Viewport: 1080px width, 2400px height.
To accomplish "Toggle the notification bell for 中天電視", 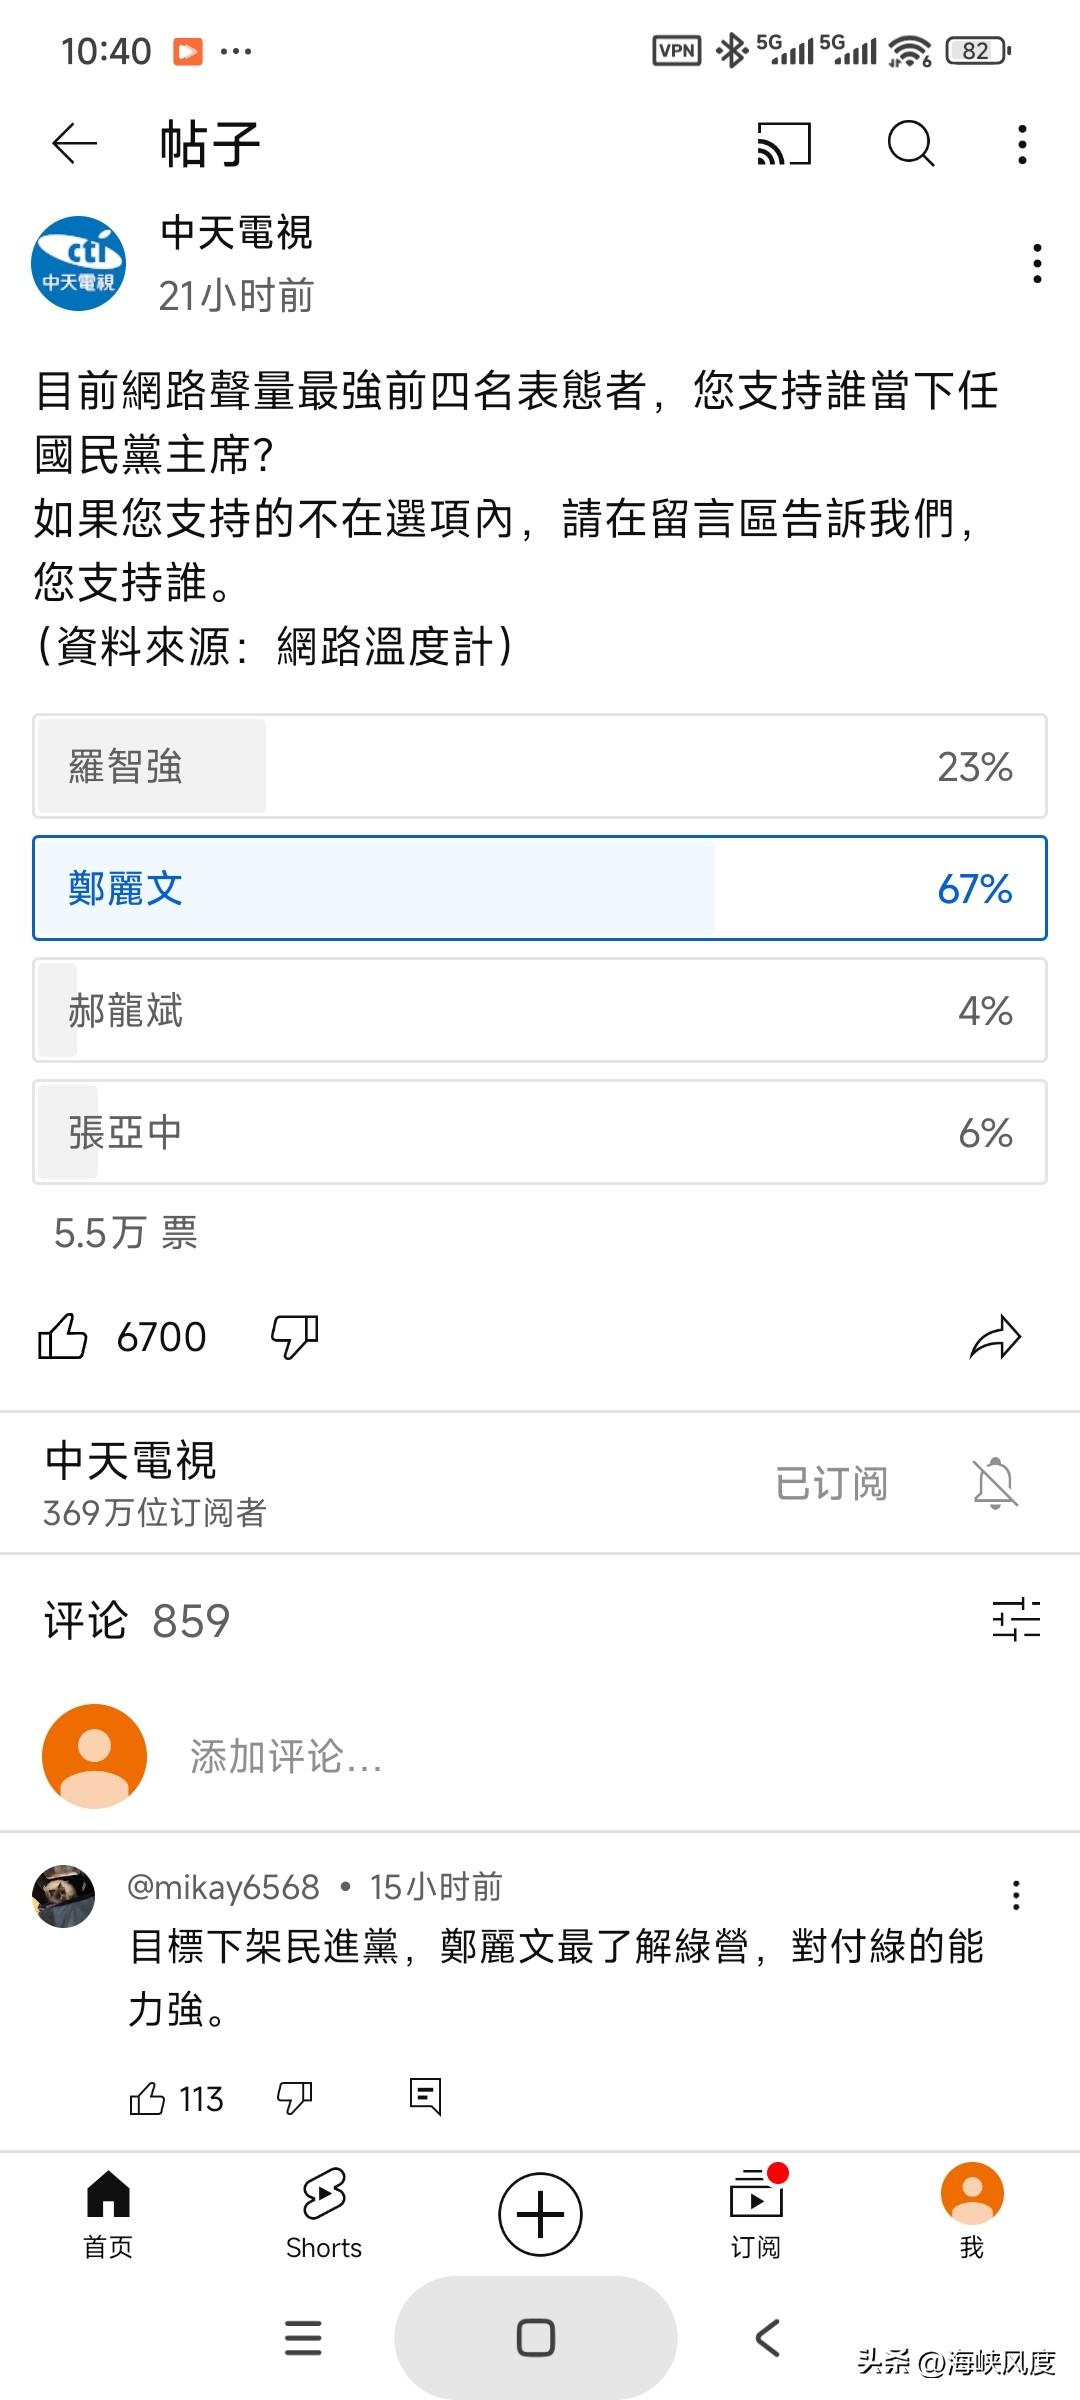I will (x=995, y=1483).
